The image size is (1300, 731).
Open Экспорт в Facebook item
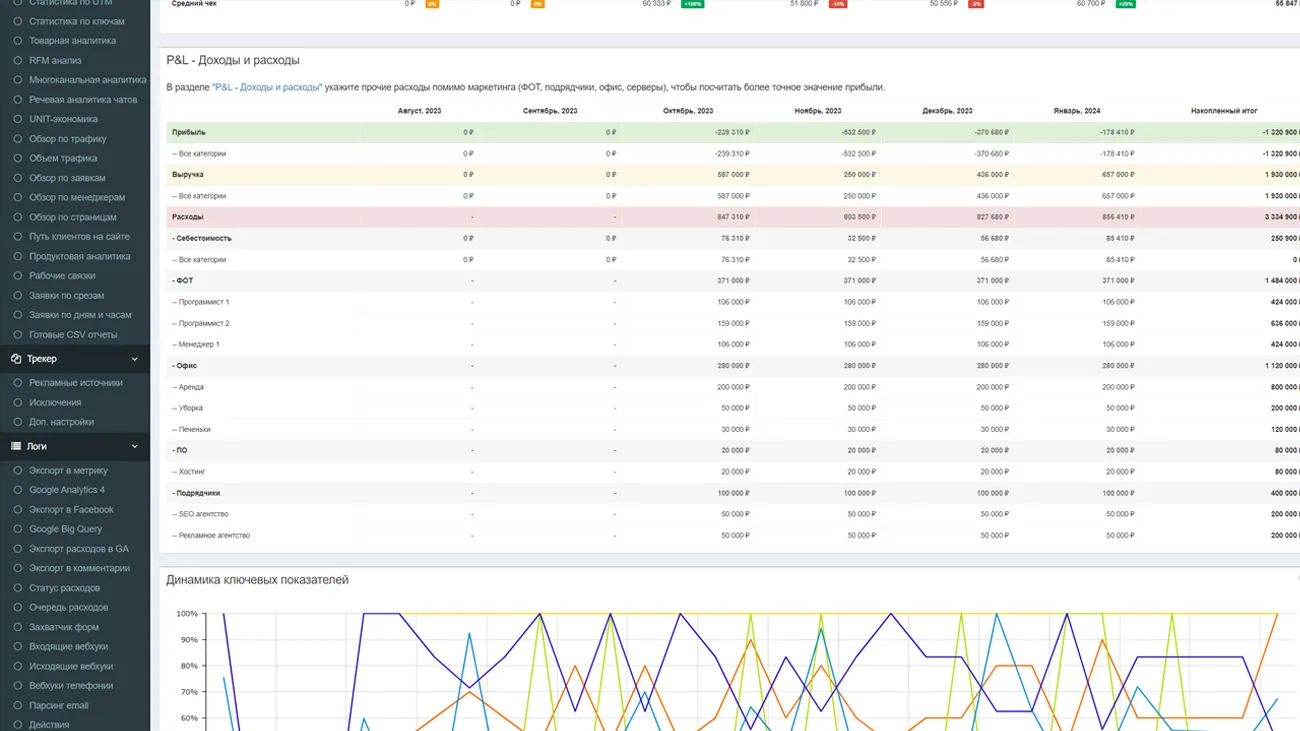coord(71,510)
